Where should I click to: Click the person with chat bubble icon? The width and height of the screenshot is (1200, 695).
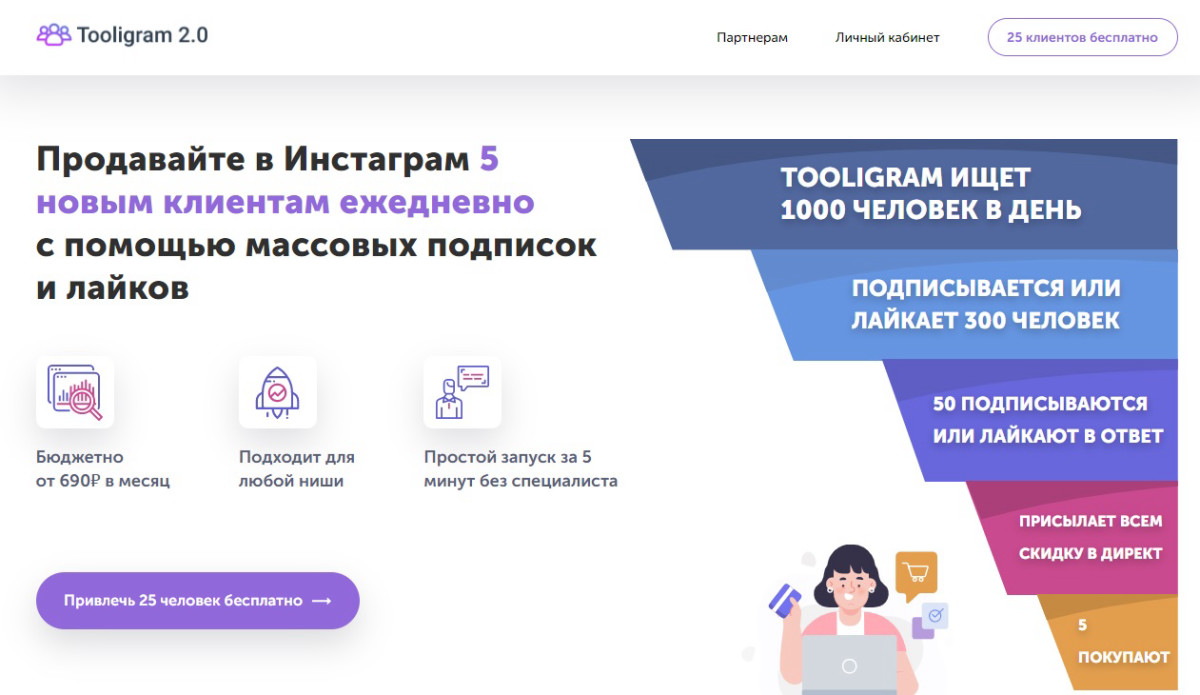click(x=462, y=392)
